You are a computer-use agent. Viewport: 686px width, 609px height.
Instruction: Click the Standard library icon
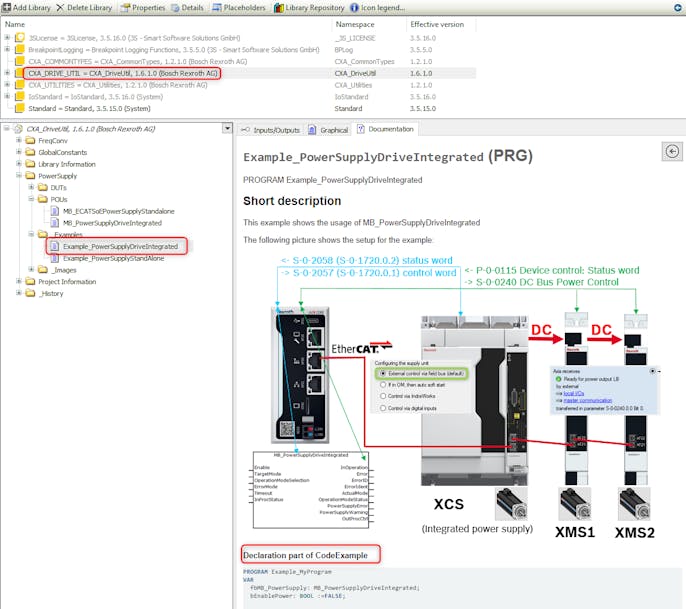20,108
